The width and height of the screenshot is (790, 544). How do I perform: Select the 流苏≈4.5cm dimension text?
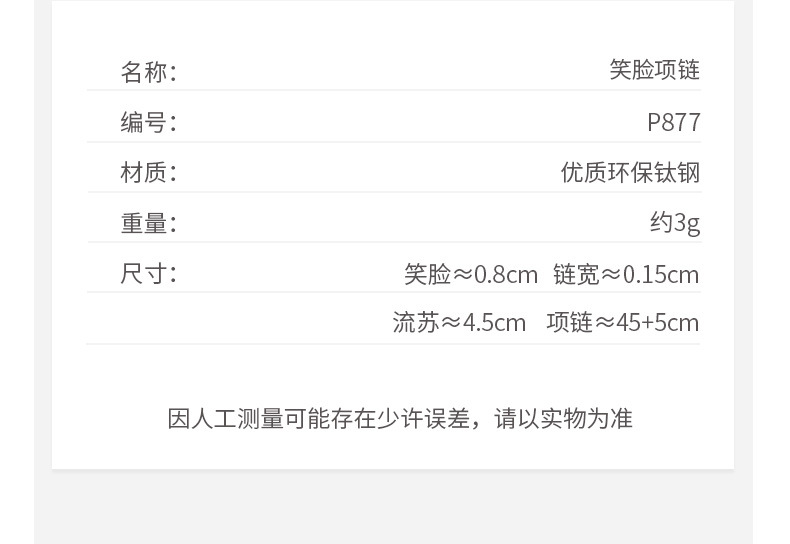(x=459, y=323)
